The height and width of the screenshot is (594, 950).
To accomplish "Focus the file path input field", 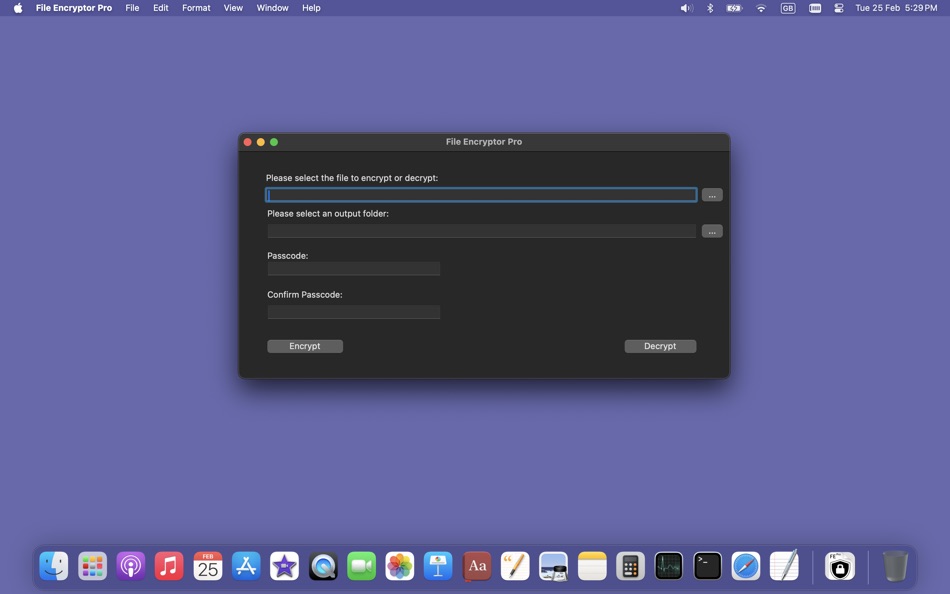I will coord(481,195).
